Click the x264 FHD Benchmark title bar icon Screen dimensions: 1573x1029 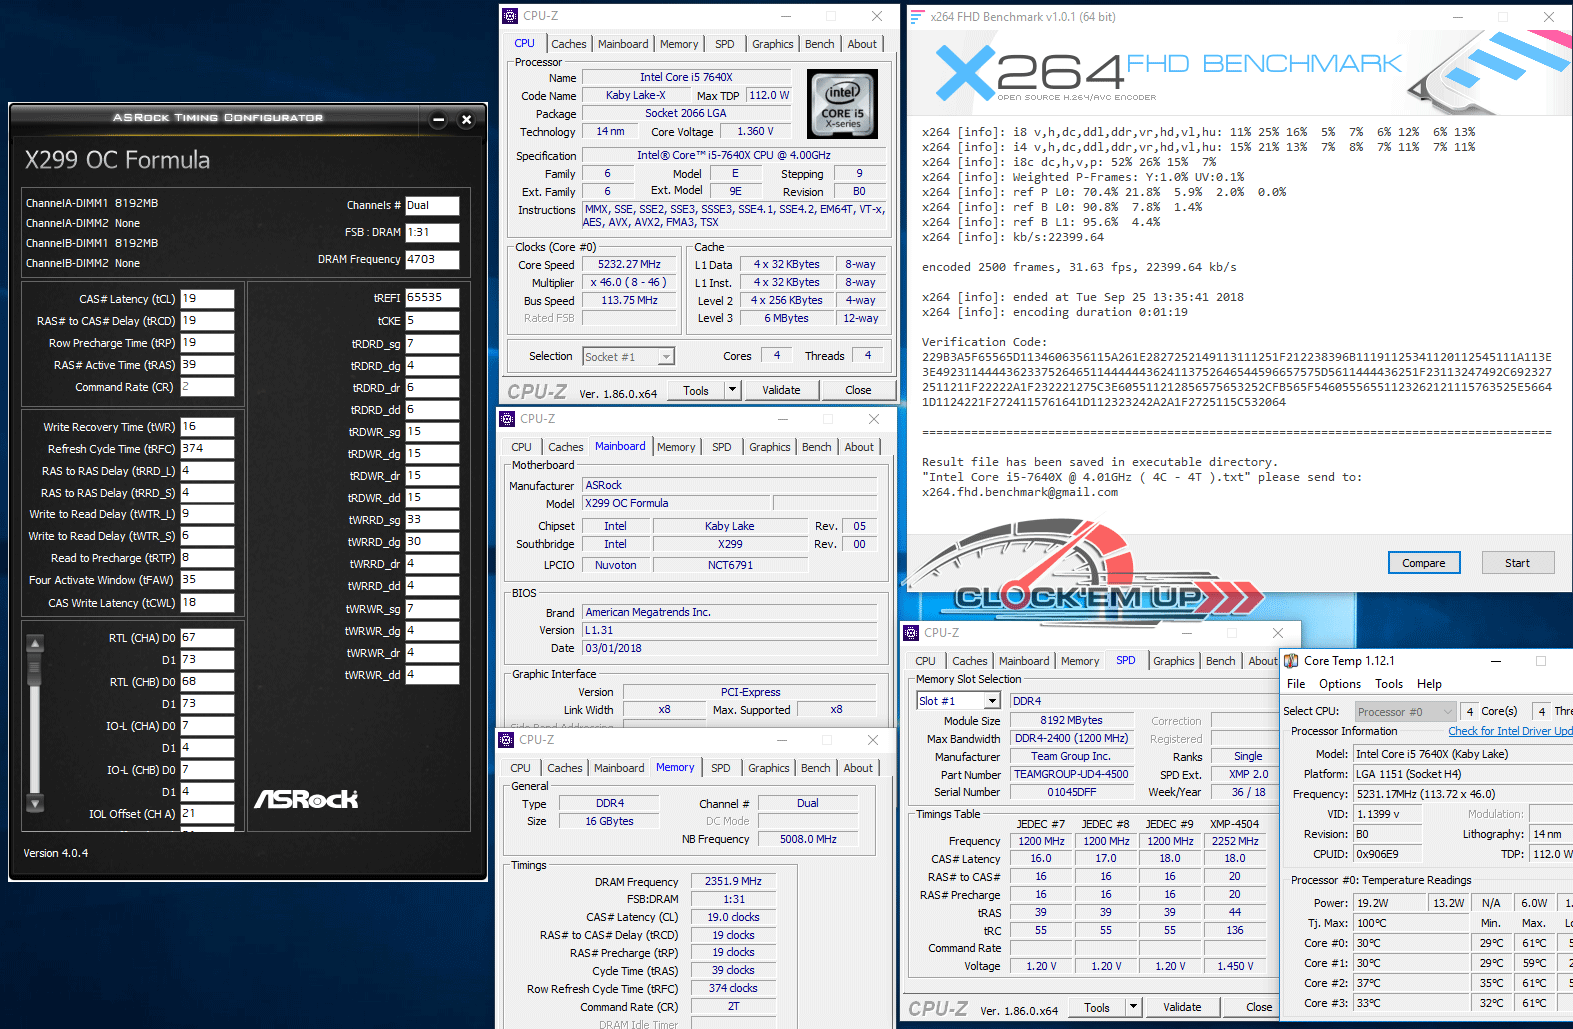coord(917,17)
